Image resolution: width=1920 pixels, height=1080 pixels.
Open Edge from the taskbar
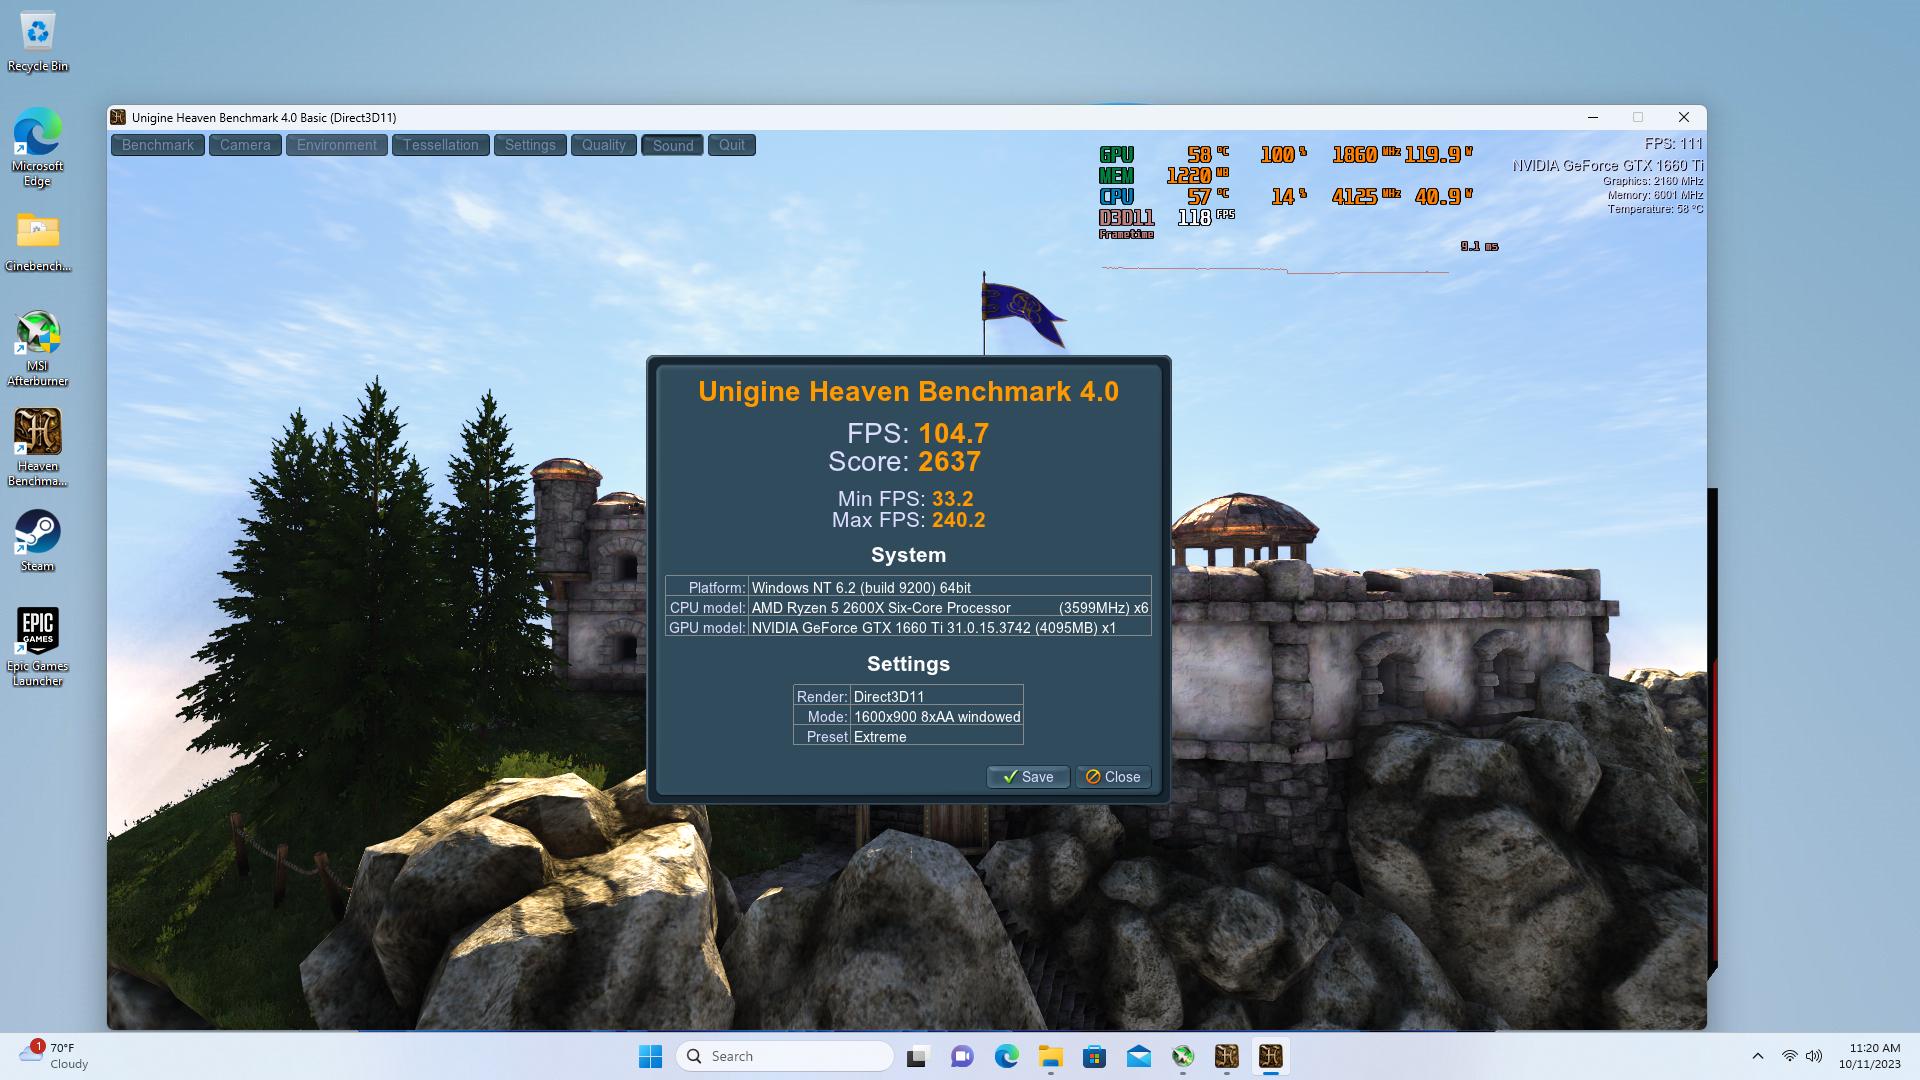click(1006, 1056)
